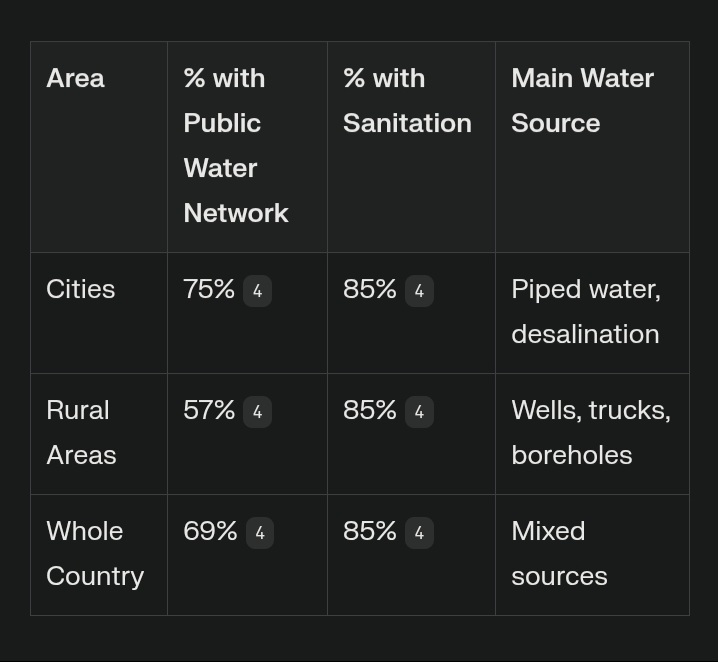Screen dimensions: 718x662
Task: Click the % with Sanitation column header
Action: coord(406,100)
